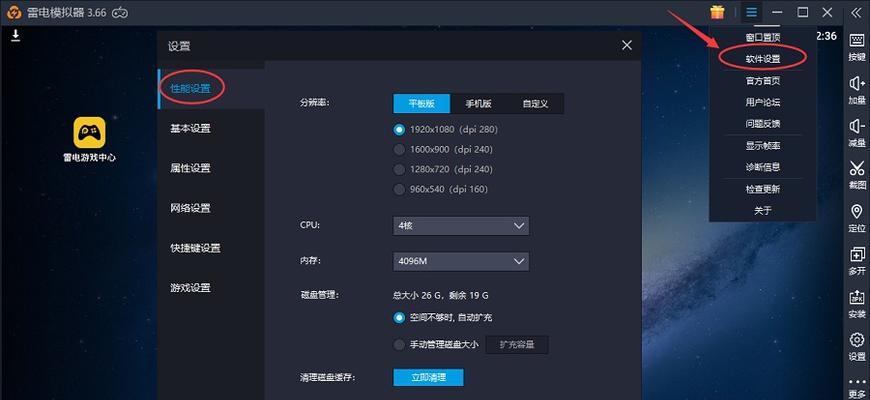Open the hamburger menu in title bar
This screenshot has width=870, height=400.
coord(751,12)
